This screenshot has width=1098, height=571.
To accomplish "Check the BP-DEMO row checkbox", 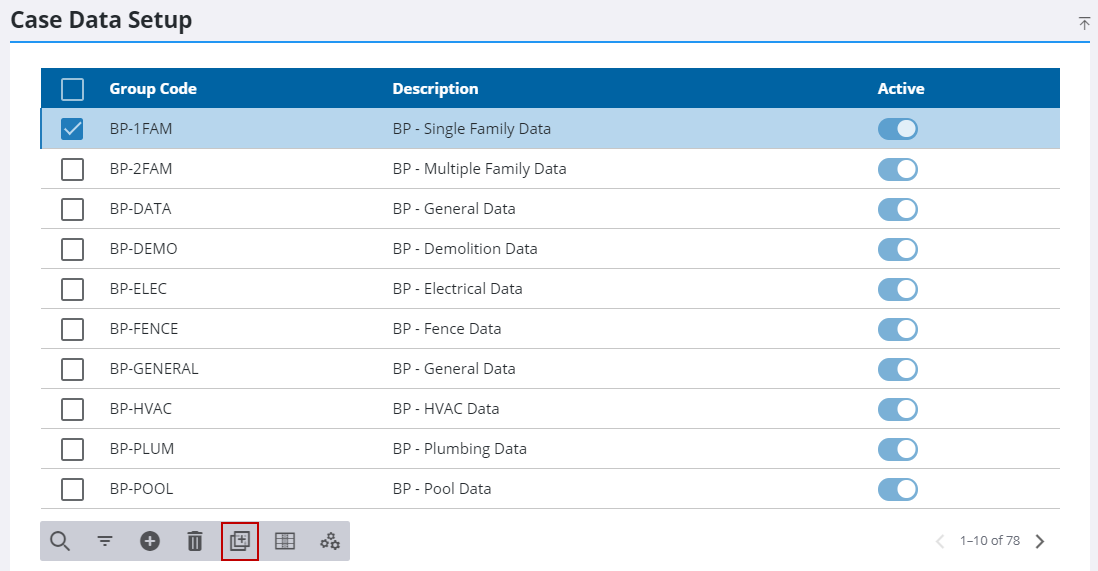I will click(x=72, y=249).
